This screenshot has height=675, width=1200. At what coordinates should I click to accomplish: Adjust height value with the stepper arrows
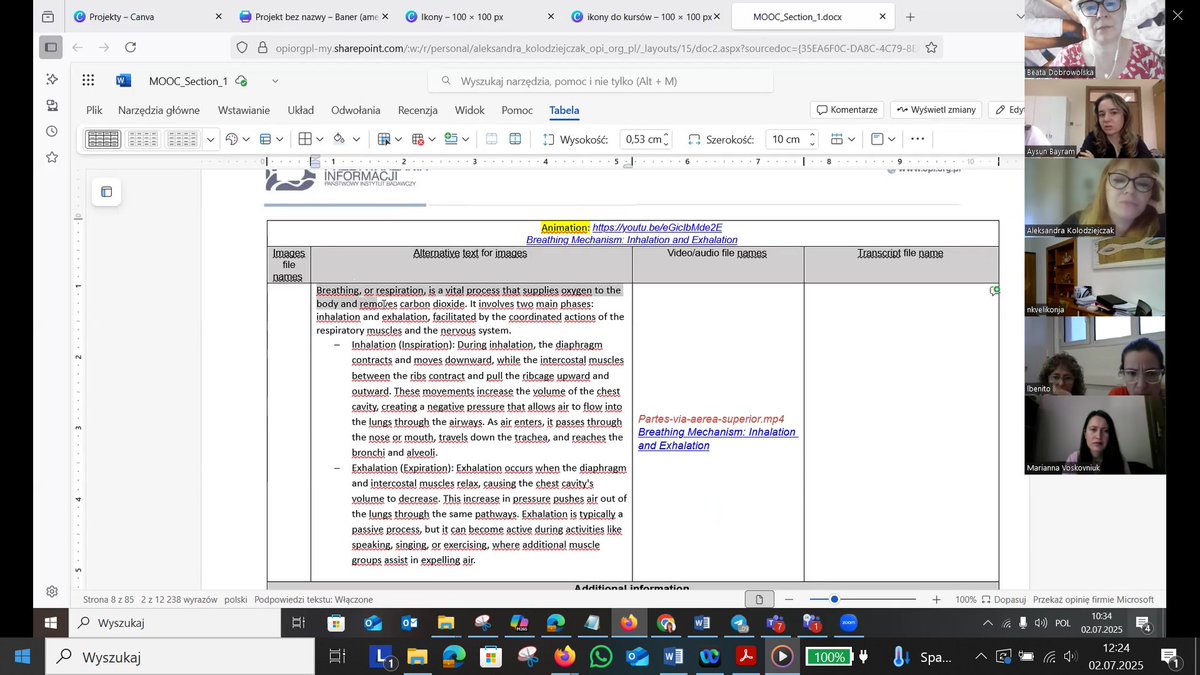(x=667, y=140)
